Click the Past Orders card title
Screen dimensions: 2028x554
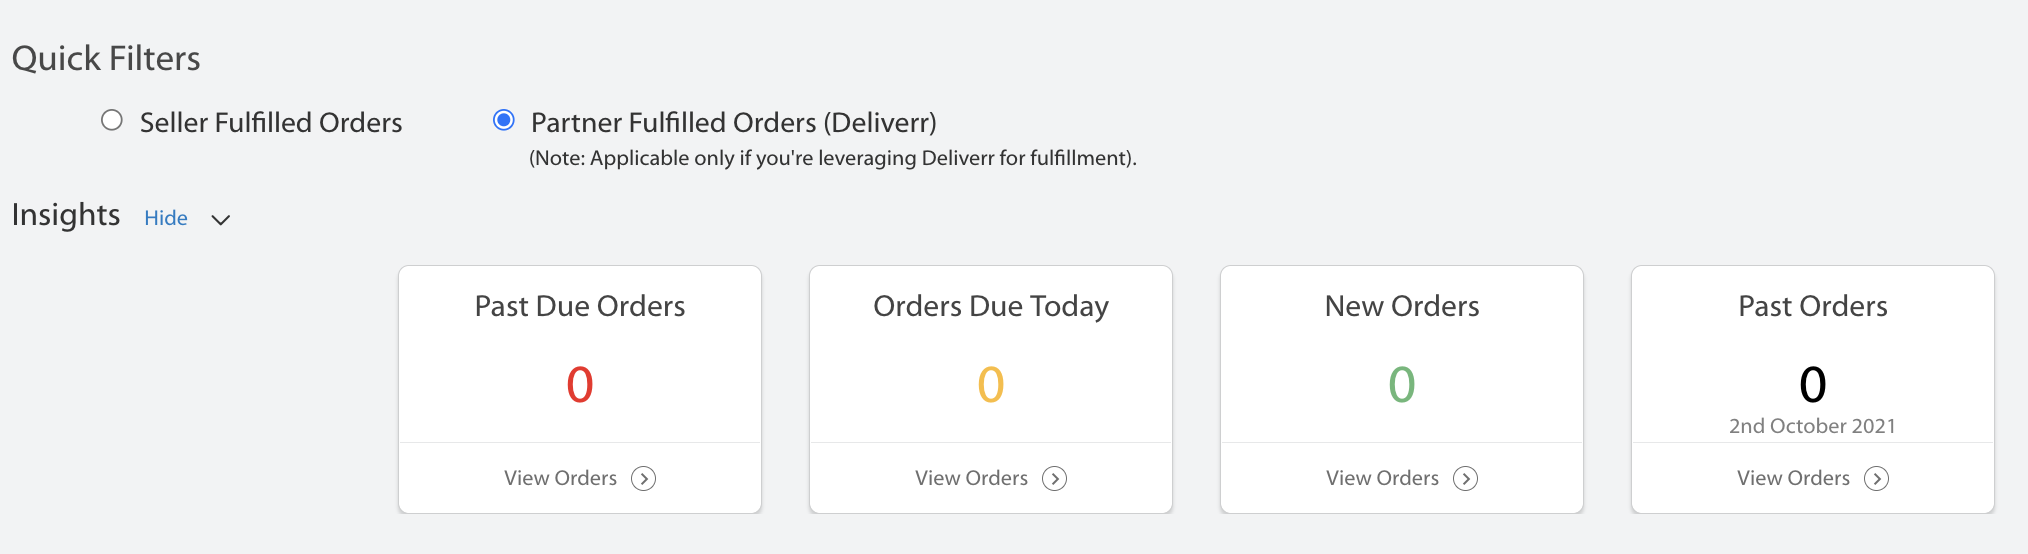pyautogui.click(x=1813, y=306)
